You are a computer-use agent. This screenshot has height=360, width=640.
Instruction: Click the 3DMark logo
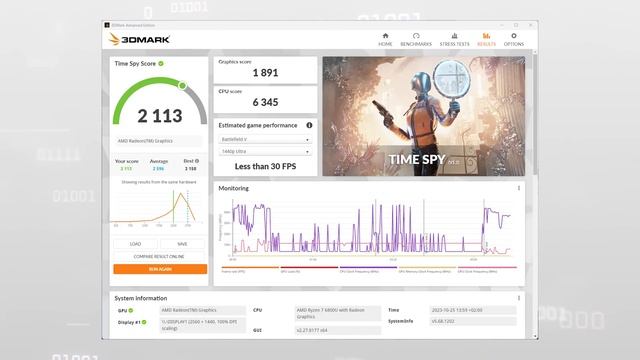coord(139,39)
